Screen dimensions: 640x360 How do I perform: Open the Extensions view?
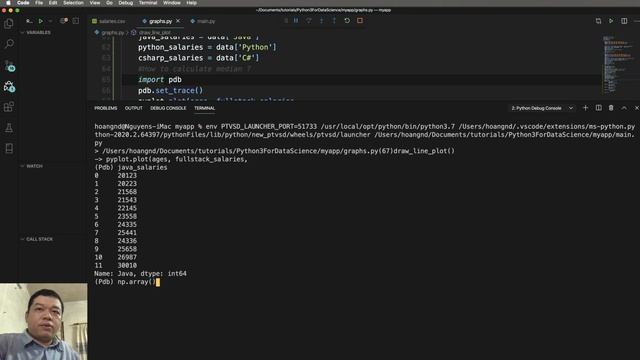point(9,107)
